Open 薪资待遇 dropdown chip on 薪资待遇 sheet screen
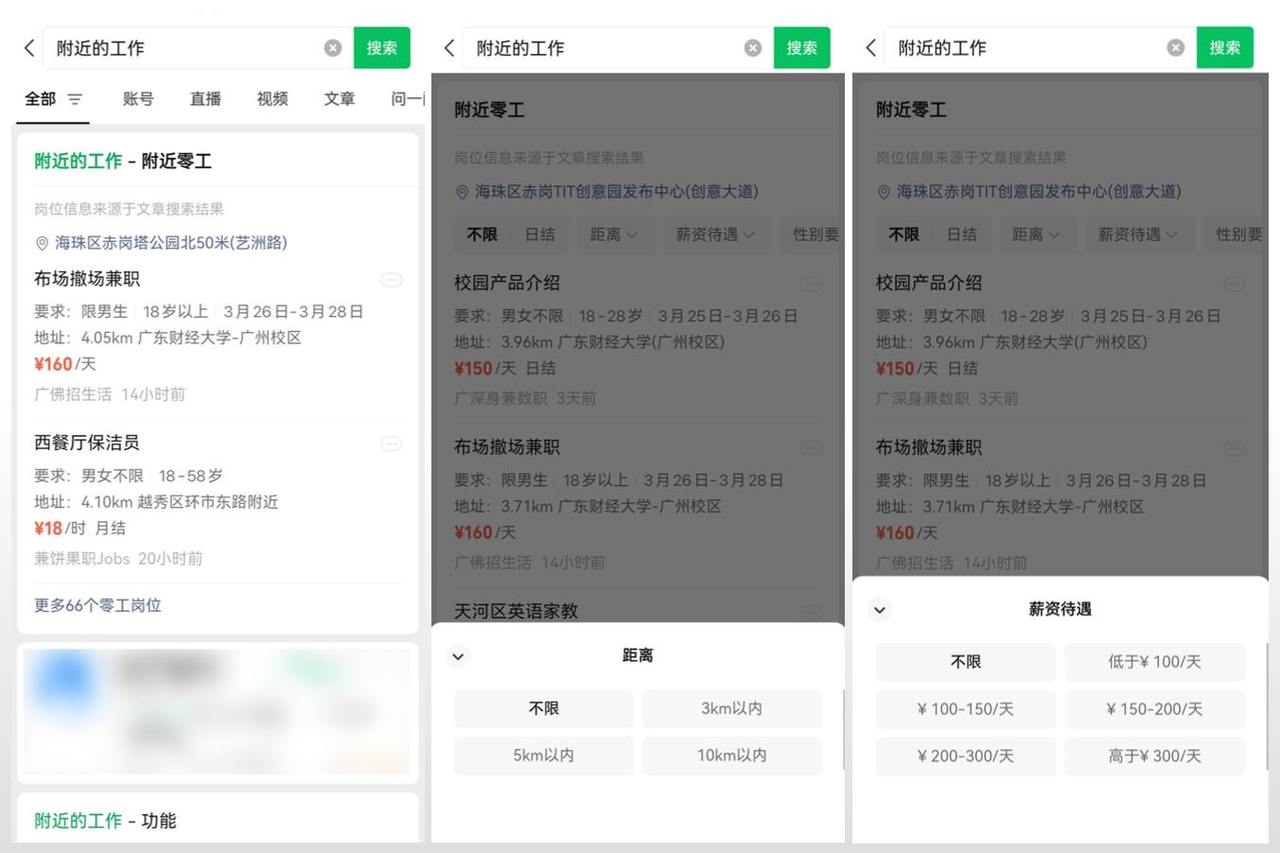 point(1138,234)
